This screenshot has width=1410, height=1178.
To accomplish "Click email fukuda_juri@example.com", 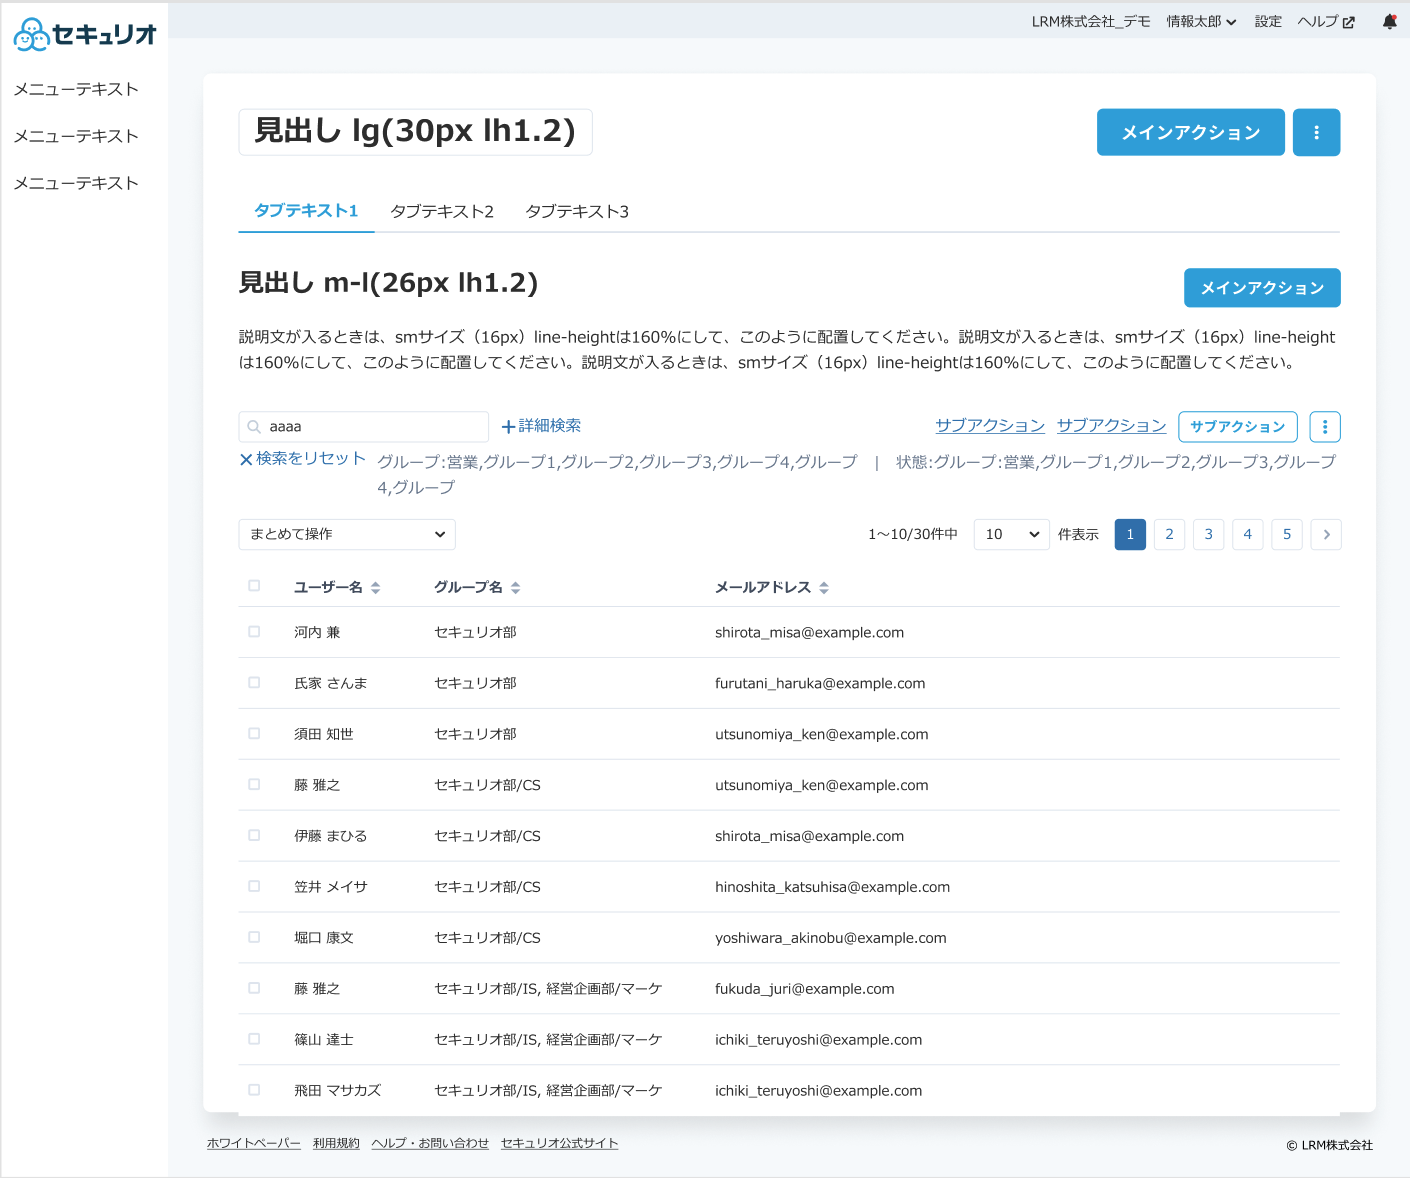I will click(x=804, y=989).
